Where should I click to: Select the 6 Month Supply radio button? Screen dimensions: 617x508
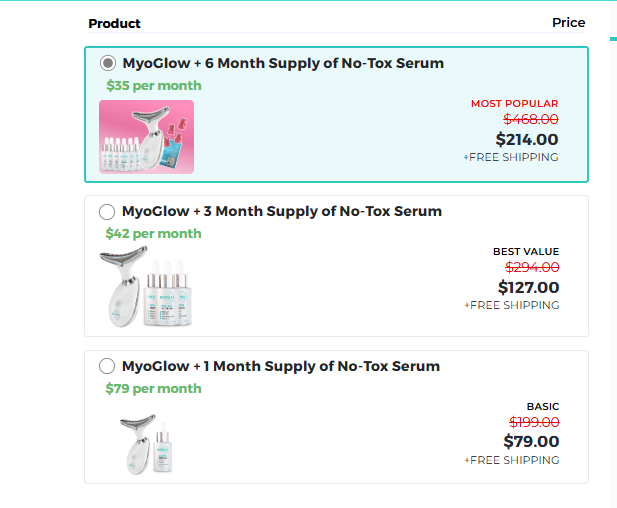(108, 63)
